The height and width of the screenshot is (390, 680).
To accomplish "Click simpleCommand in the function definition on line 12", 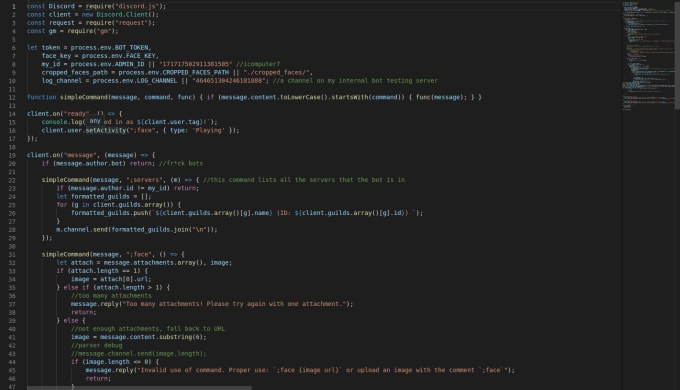I will [x=83, y=97].
